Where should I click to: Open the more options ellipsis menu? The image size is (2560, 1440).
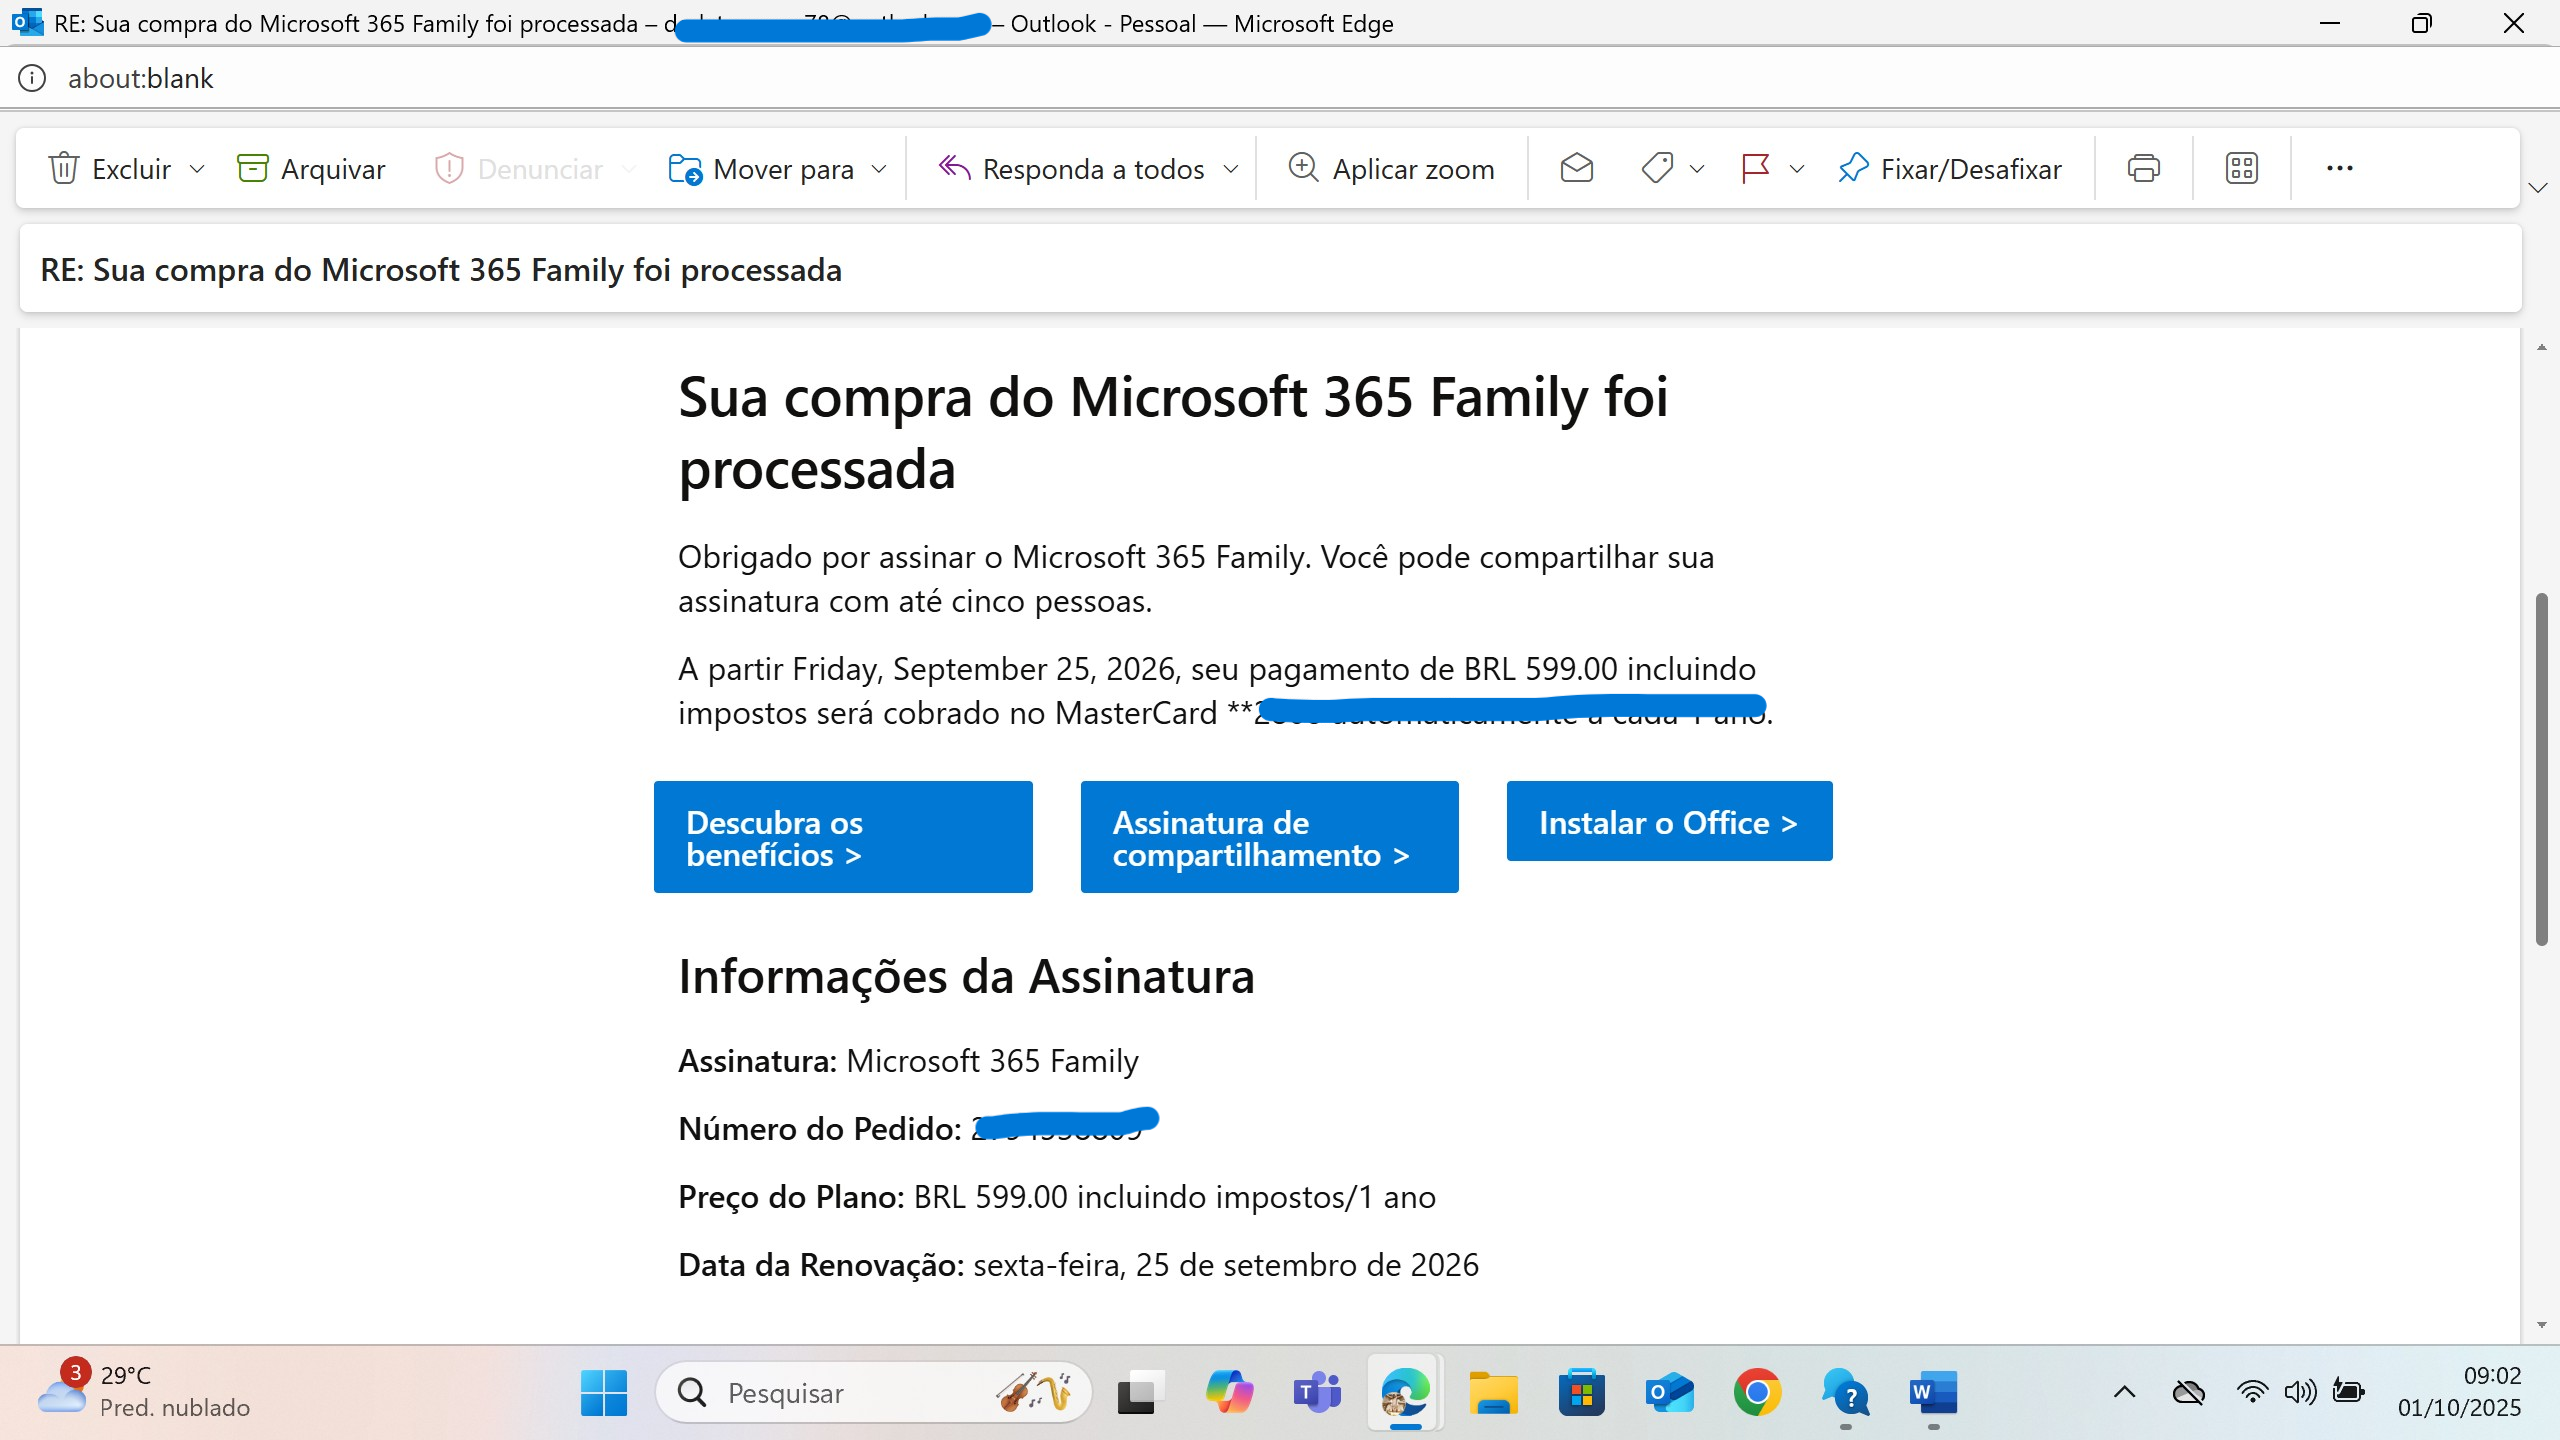[x=2340, y=168]
